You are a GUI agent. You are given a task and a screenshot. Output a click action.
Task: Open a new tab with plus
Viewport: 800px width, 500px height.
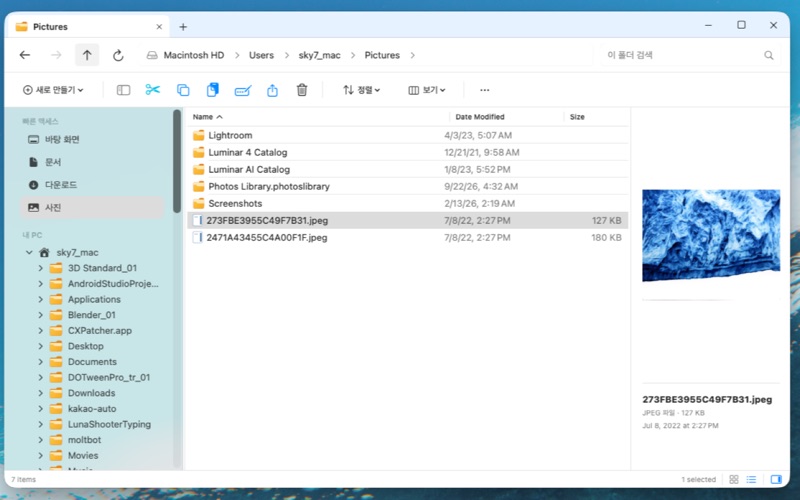coord(183,27)
